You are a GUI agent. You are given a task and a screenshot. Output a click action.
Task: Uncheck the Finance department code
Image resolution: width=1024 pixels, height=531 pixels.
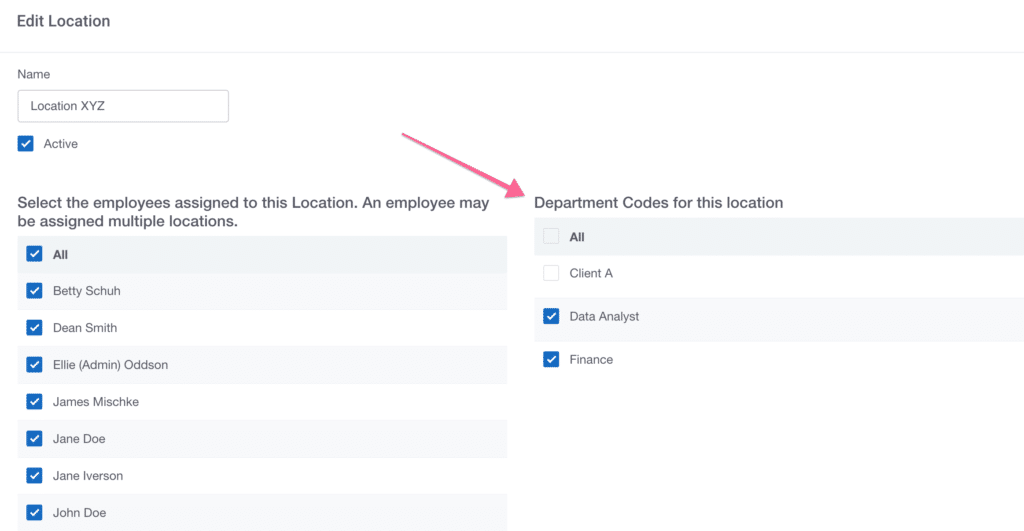pyautogui.click(x=551, y=359)
